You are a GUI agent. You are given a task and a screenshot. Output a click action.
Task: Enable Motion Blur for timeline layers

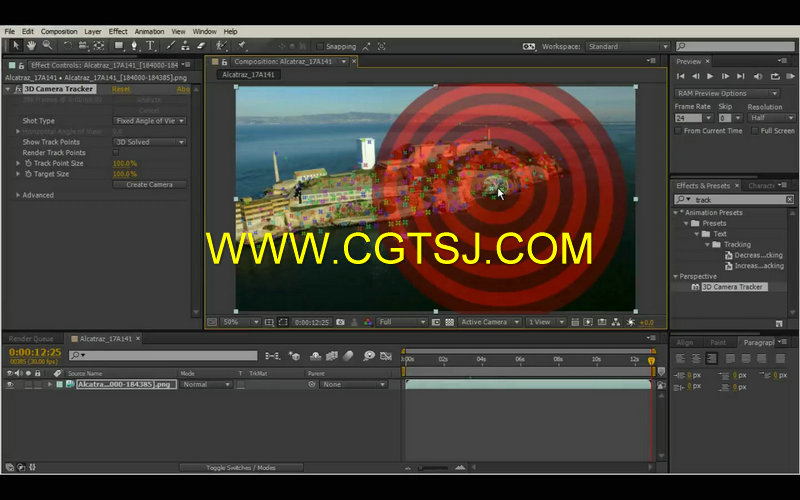pyautogui.click(x=348, y=356)
